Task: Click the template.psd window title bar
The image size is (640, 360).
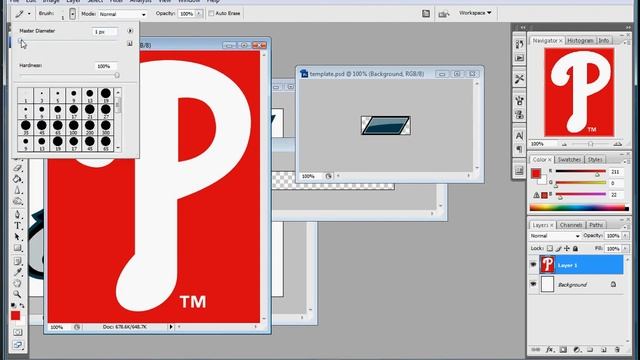Action: (389, 74)
